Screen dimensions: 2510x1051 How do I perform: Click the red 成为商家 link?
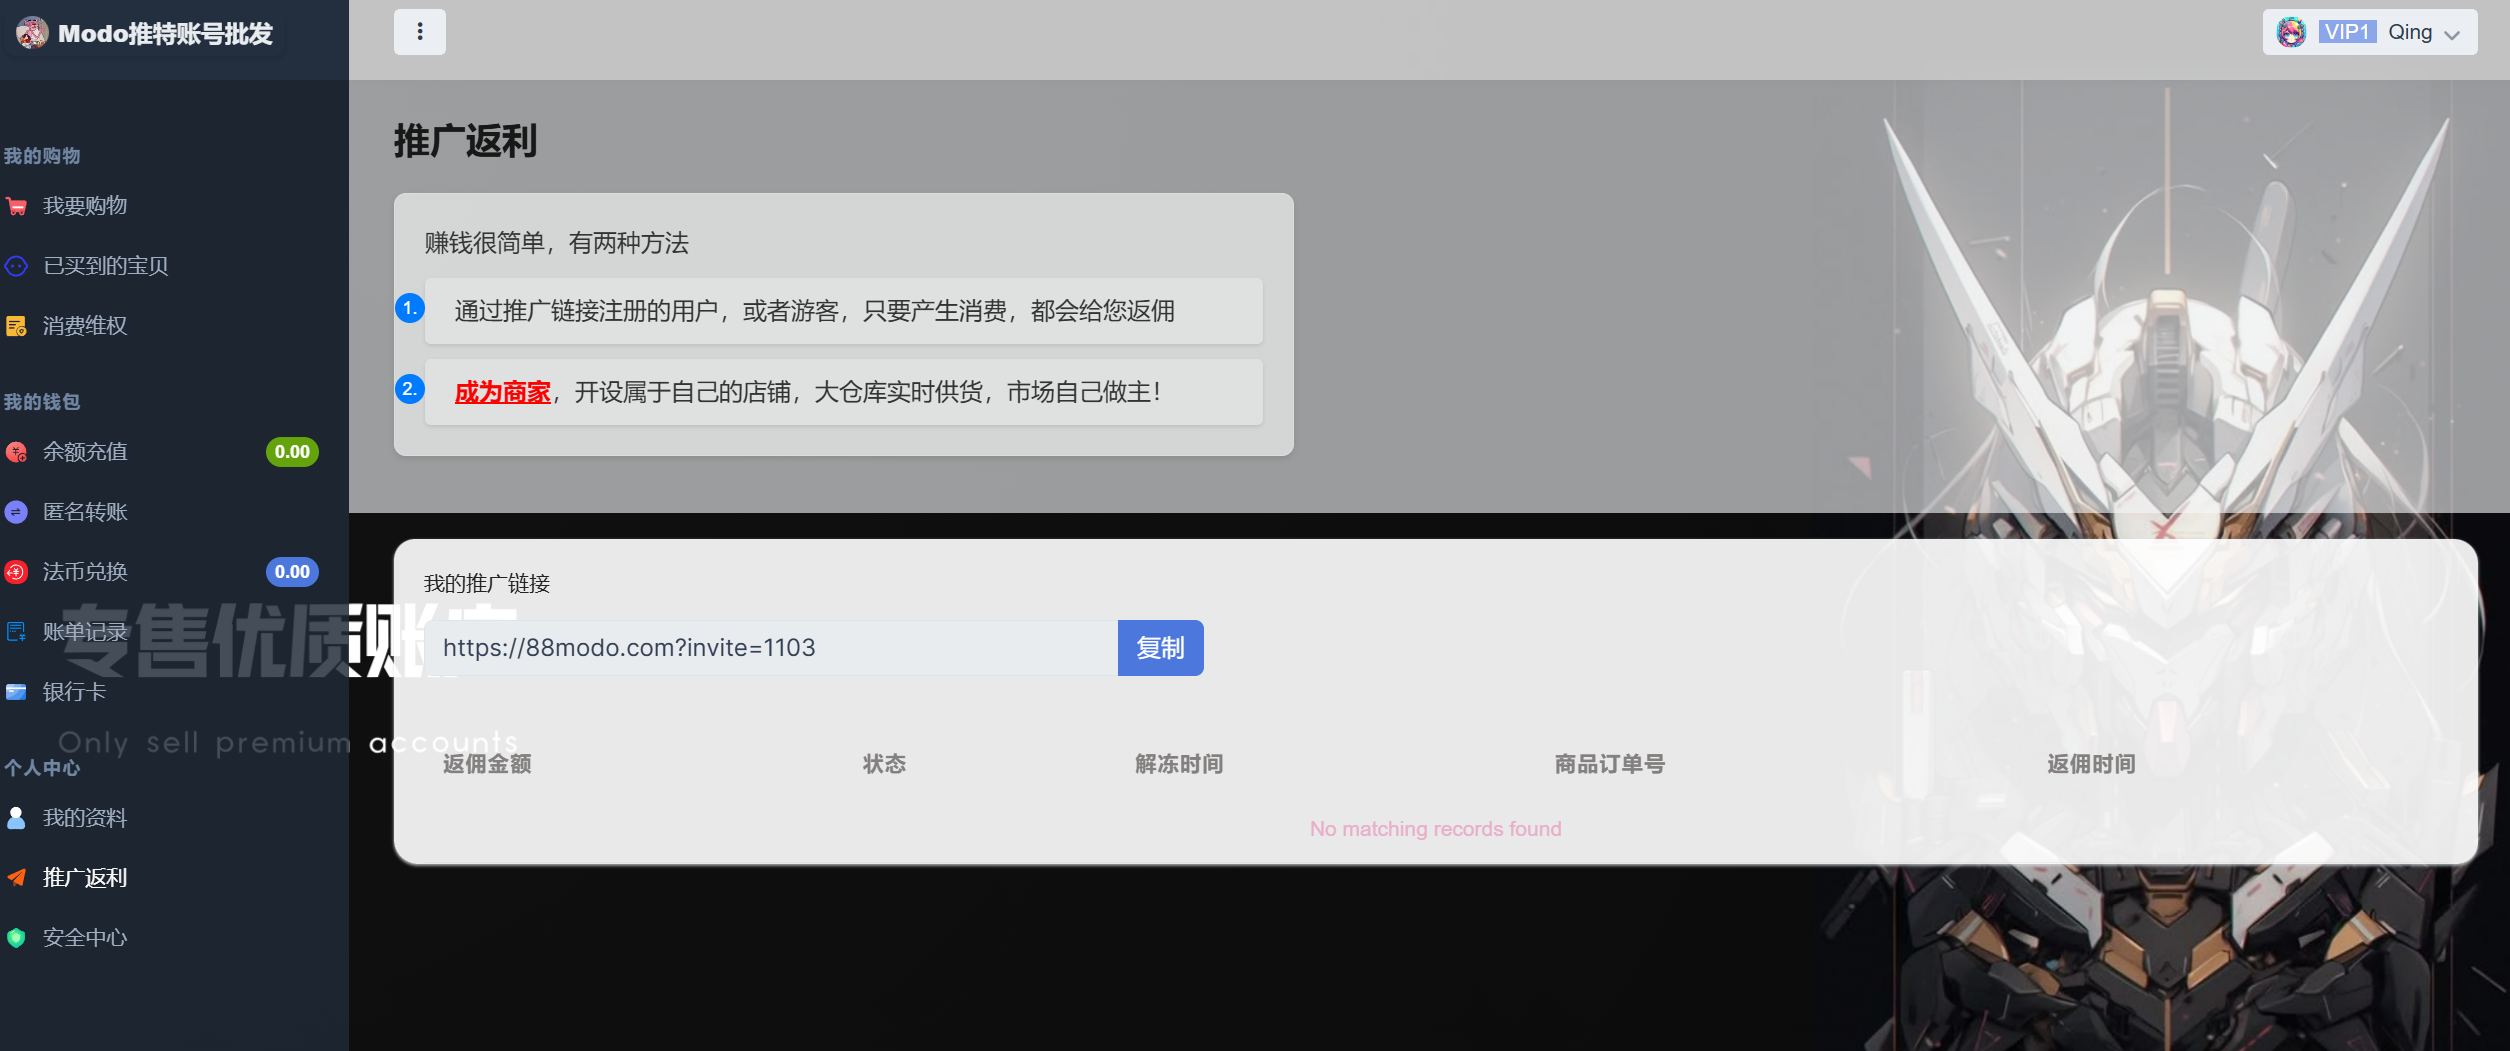click(502, 392)
